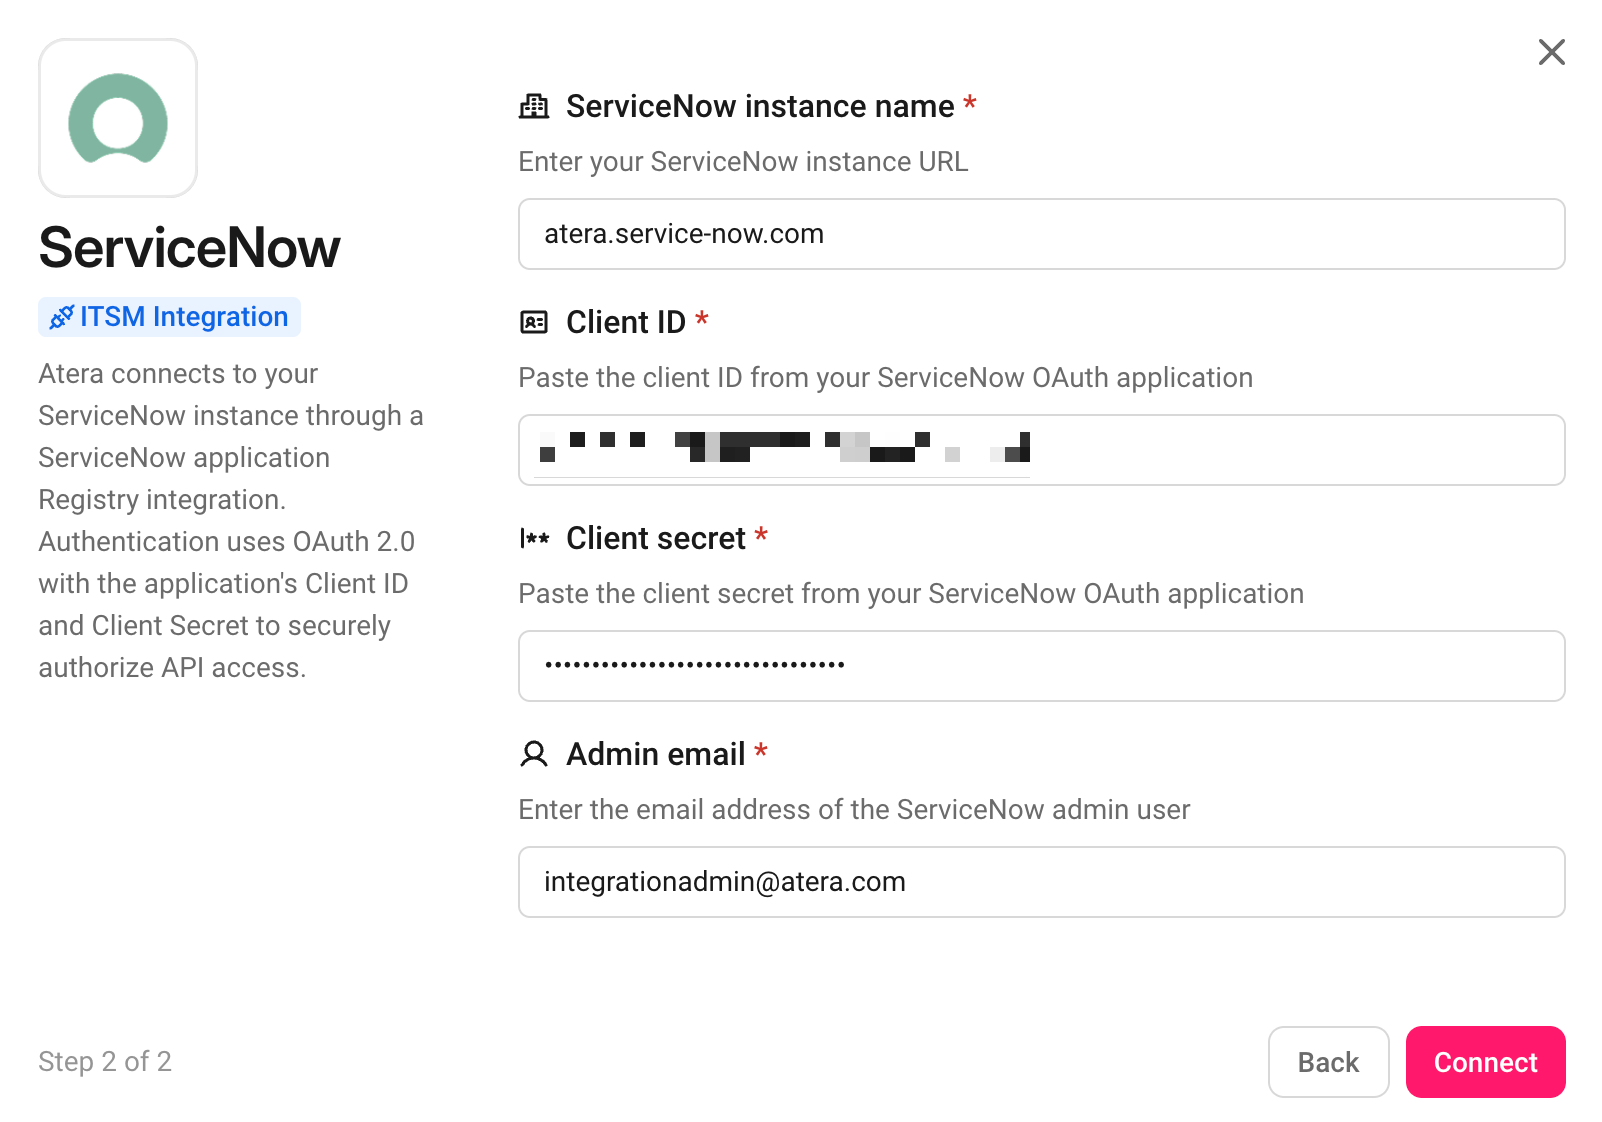Click the "Client secret" label

pyautogui.click(x=656, y=538)
